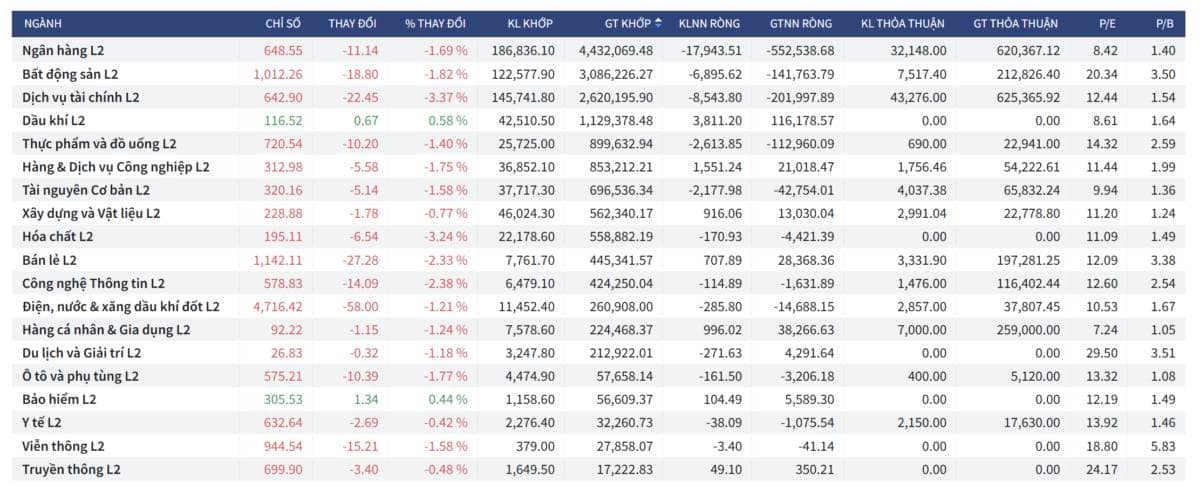Click the P/B column header

1167,22
